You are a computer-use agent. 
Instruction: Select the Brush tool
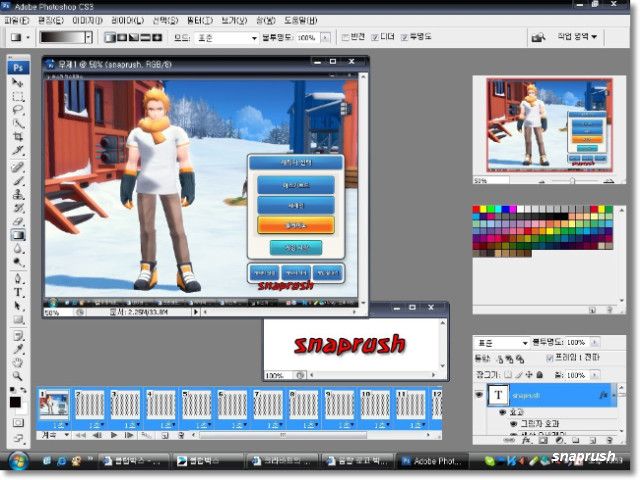click(x=18, y=180)
